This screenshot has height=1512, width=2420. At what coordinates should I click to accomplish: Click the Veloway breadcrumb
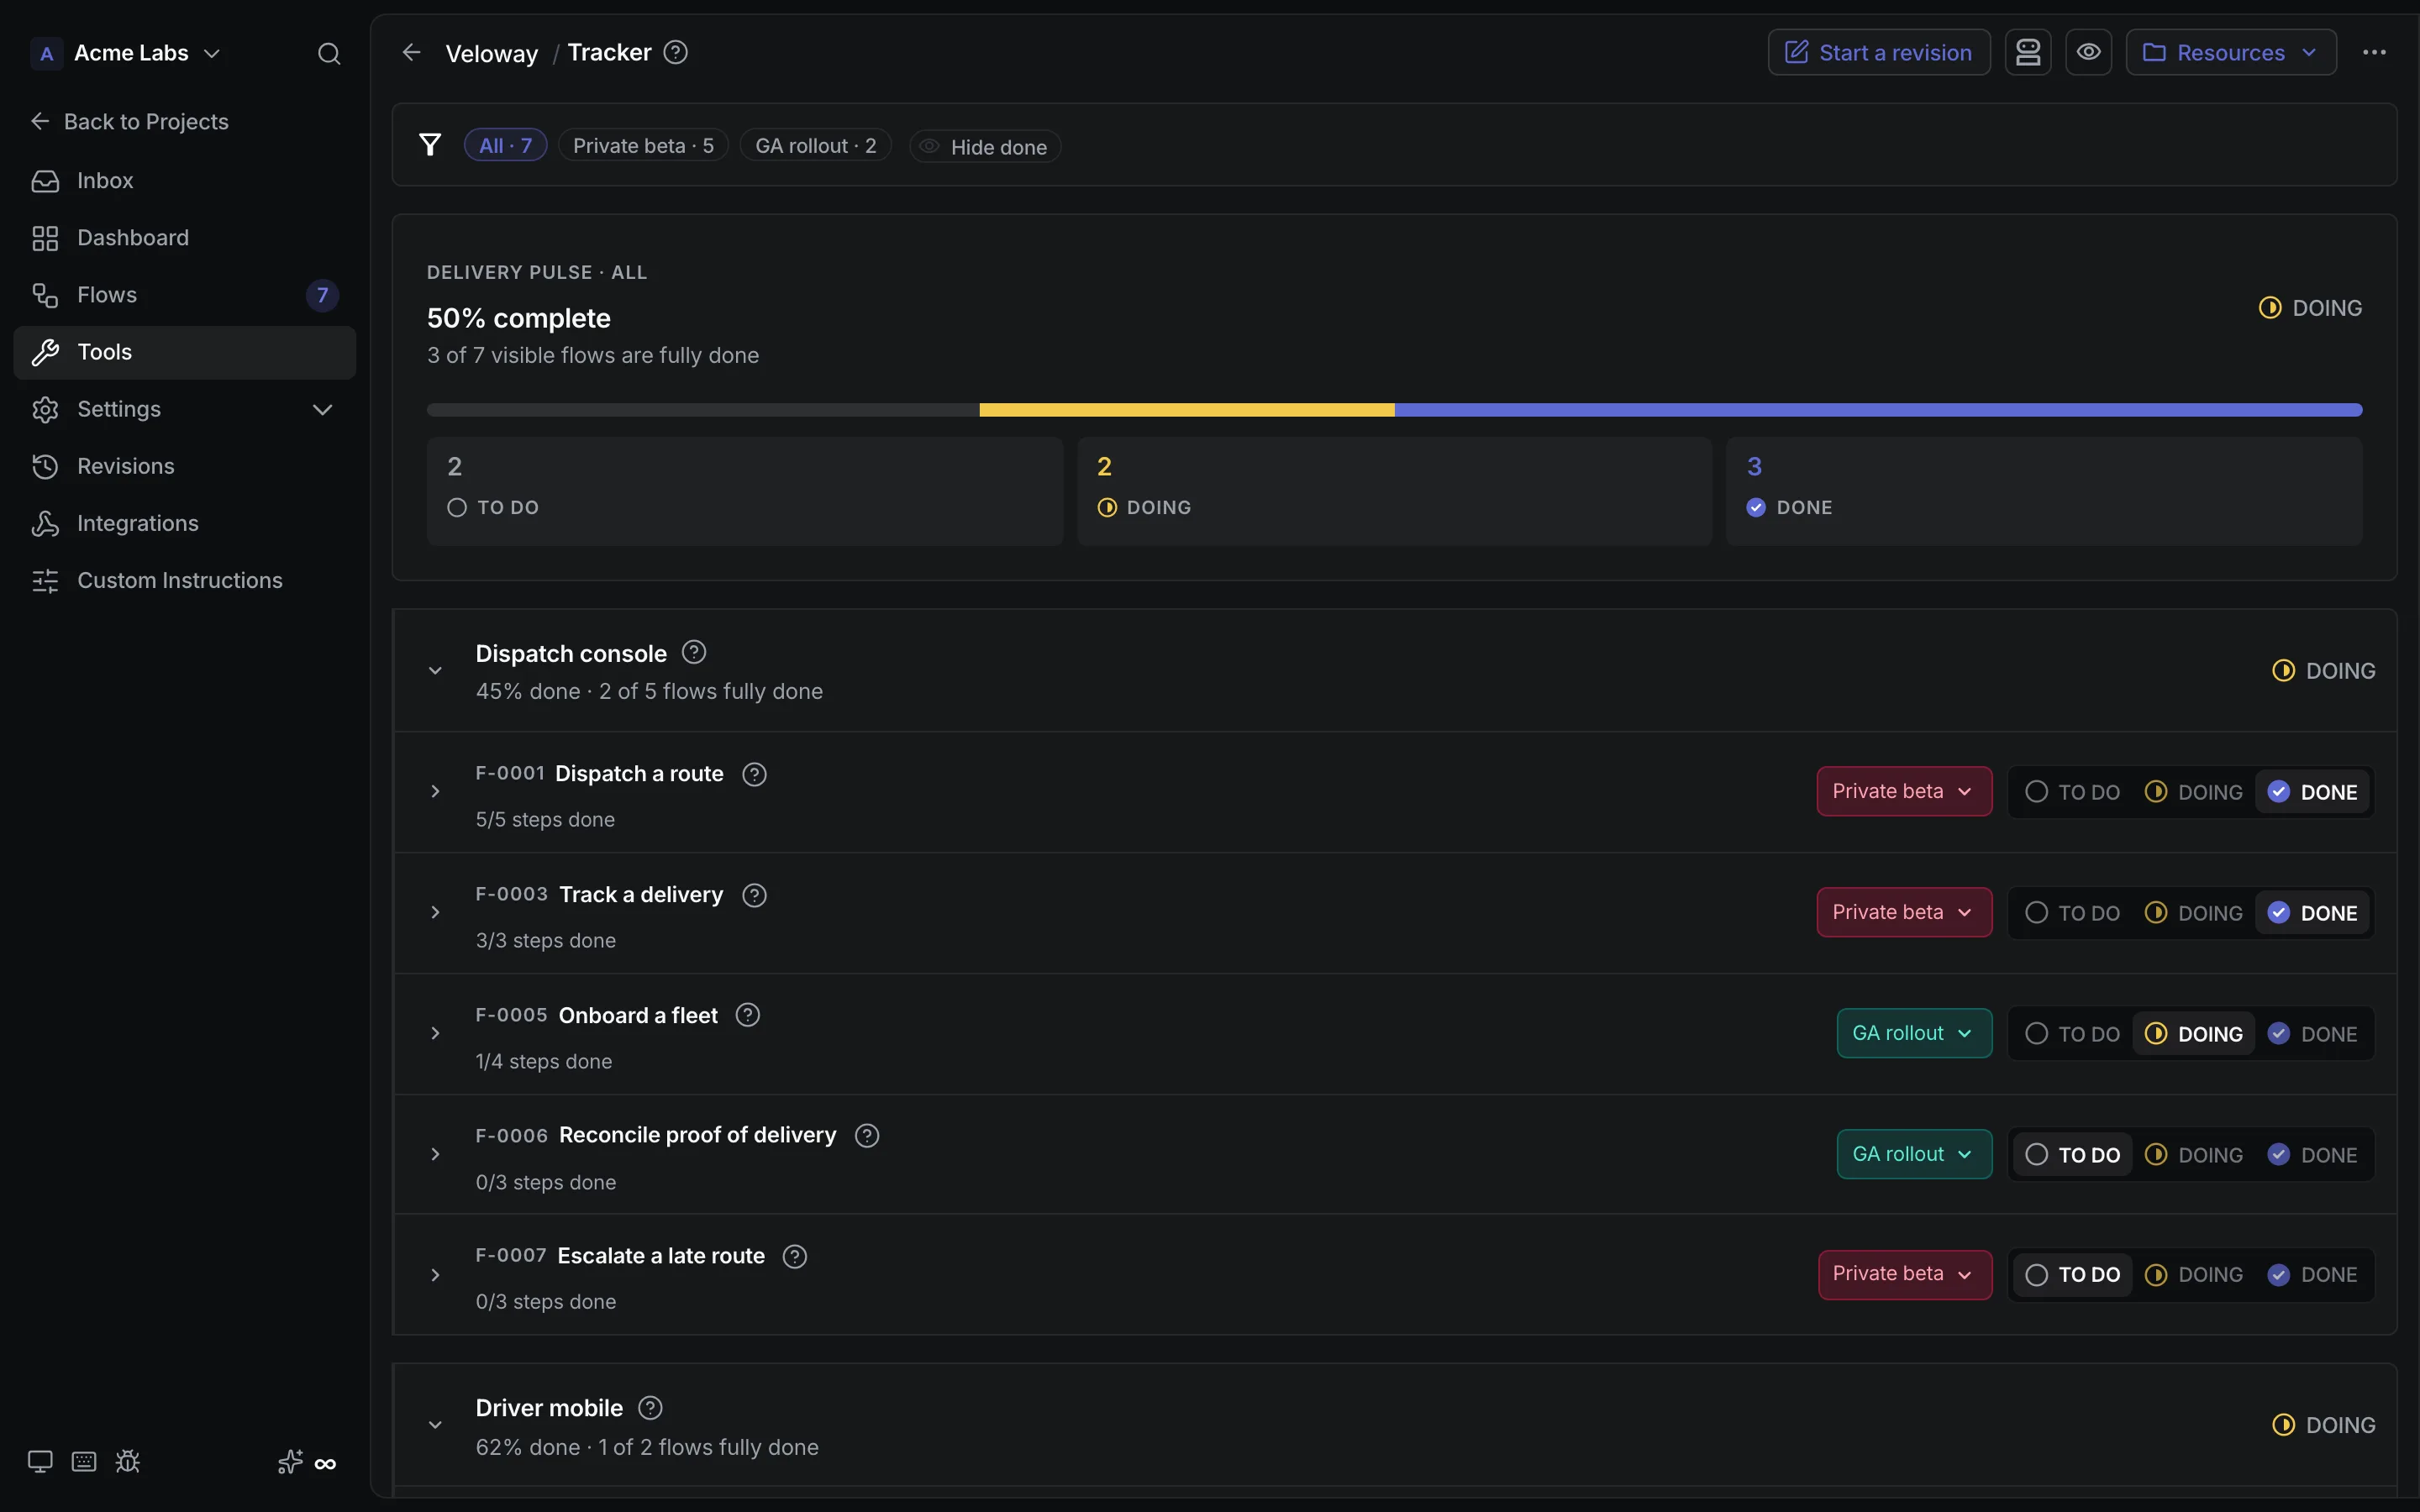point(491,54)
